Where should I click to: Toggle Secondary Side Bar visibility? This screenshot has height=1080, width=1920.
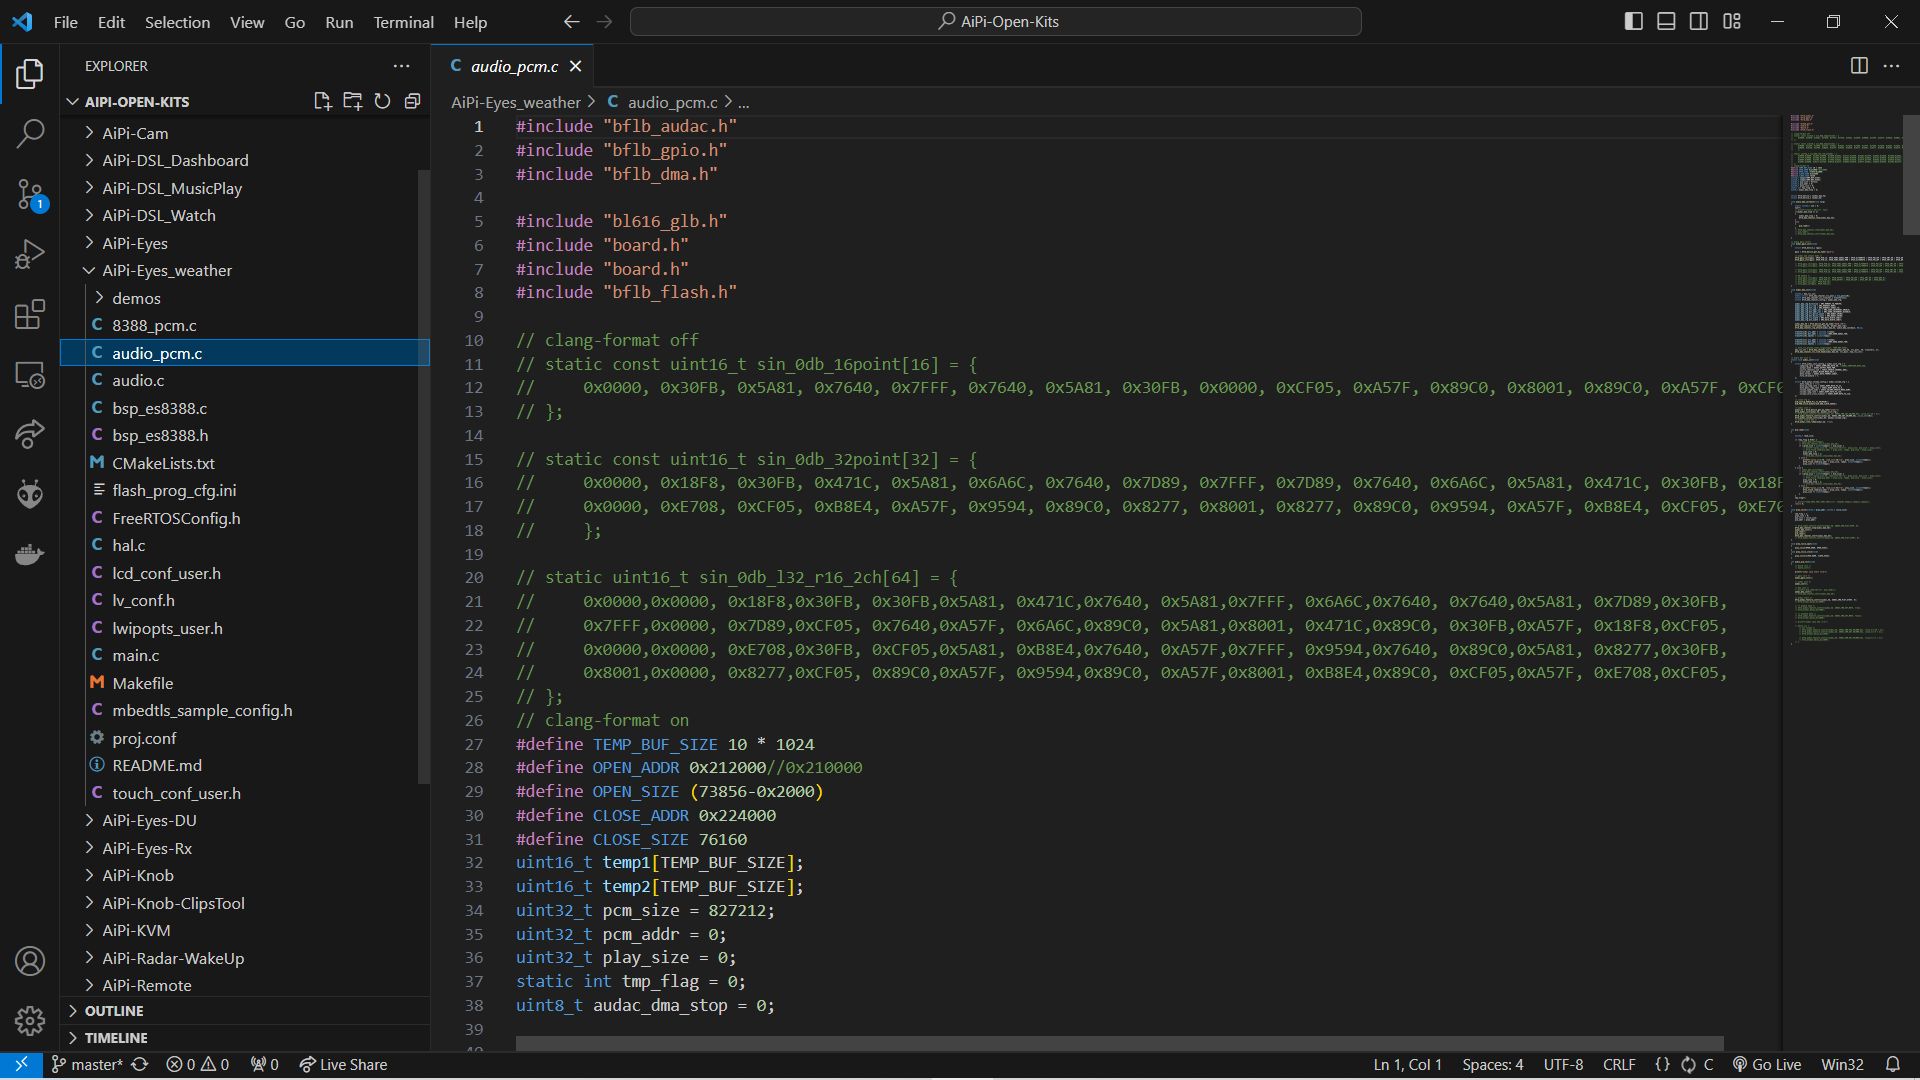coord(1699,21)
